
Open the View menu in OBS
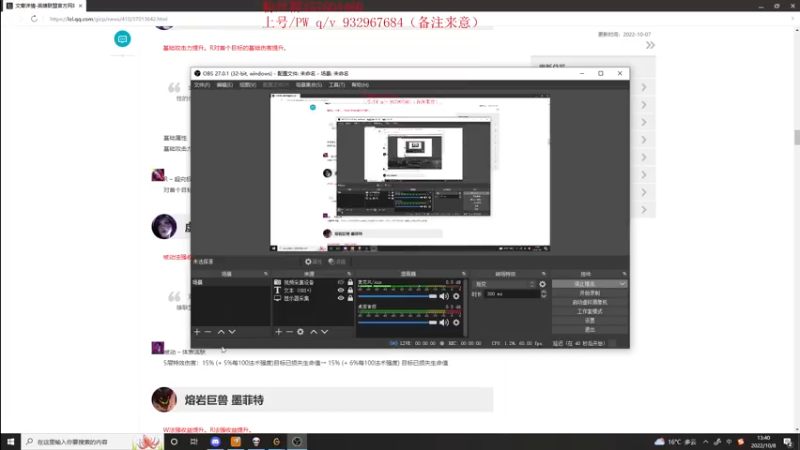tap(247, 85)
